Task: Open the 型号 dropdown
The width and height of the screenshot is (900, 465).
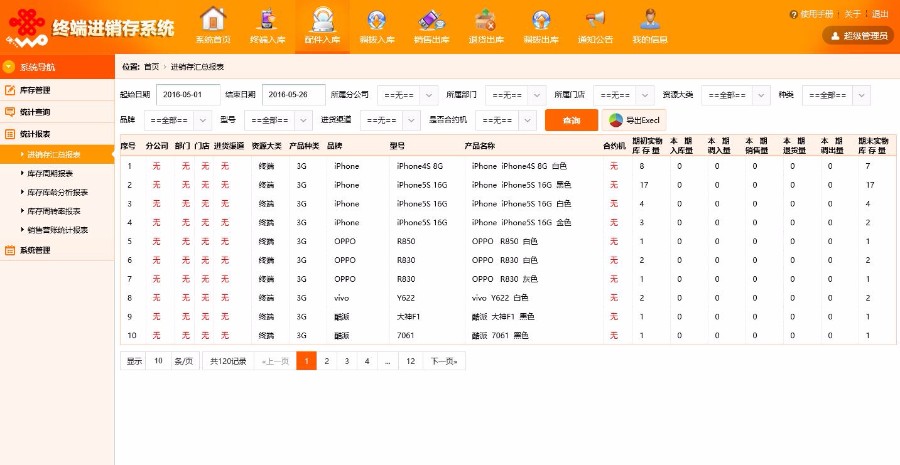Action: (278, 121)
